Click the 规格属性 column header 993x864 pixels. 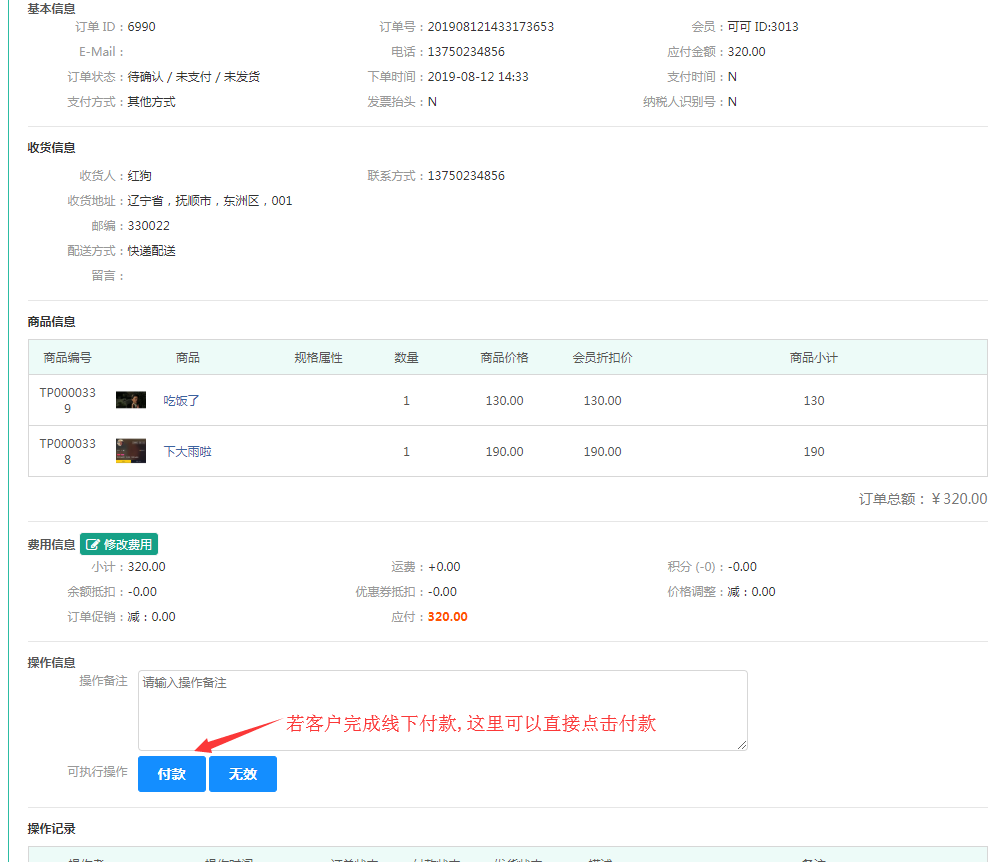pos(318,358)
